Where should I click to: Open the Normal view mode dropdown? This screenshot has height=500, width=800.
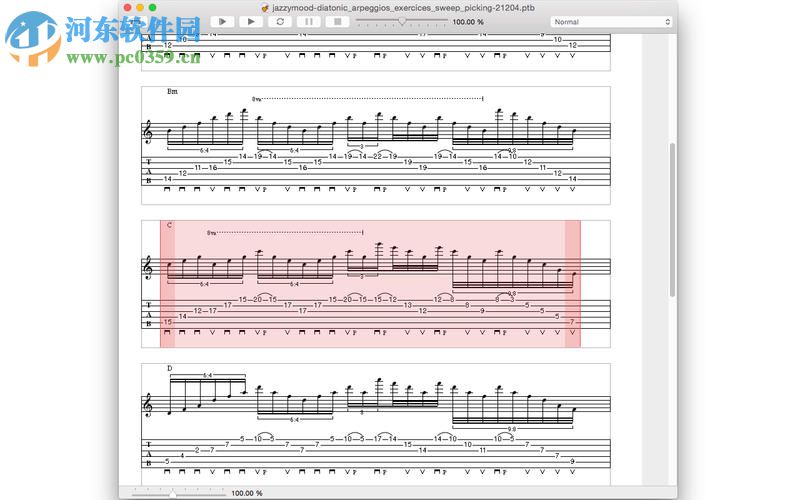click(x=611, y=22)
